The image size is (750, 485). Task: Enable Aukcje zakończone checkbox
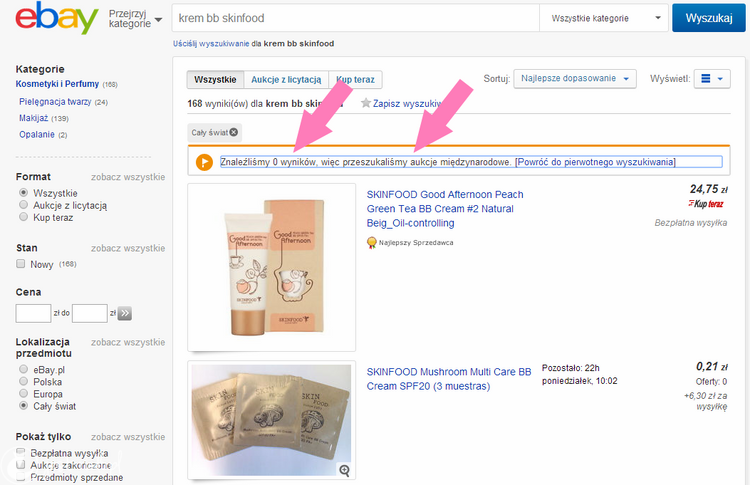point(21,464)
